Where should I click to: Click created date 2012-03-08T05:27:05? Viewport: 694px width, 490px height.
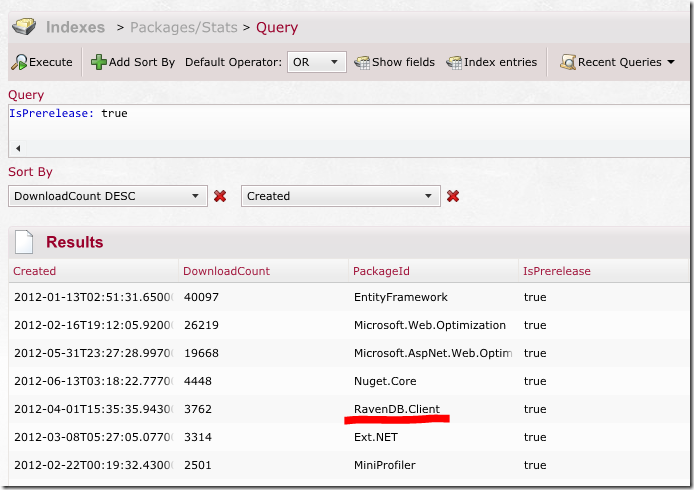pyautogui.click(x=94, y=437)
